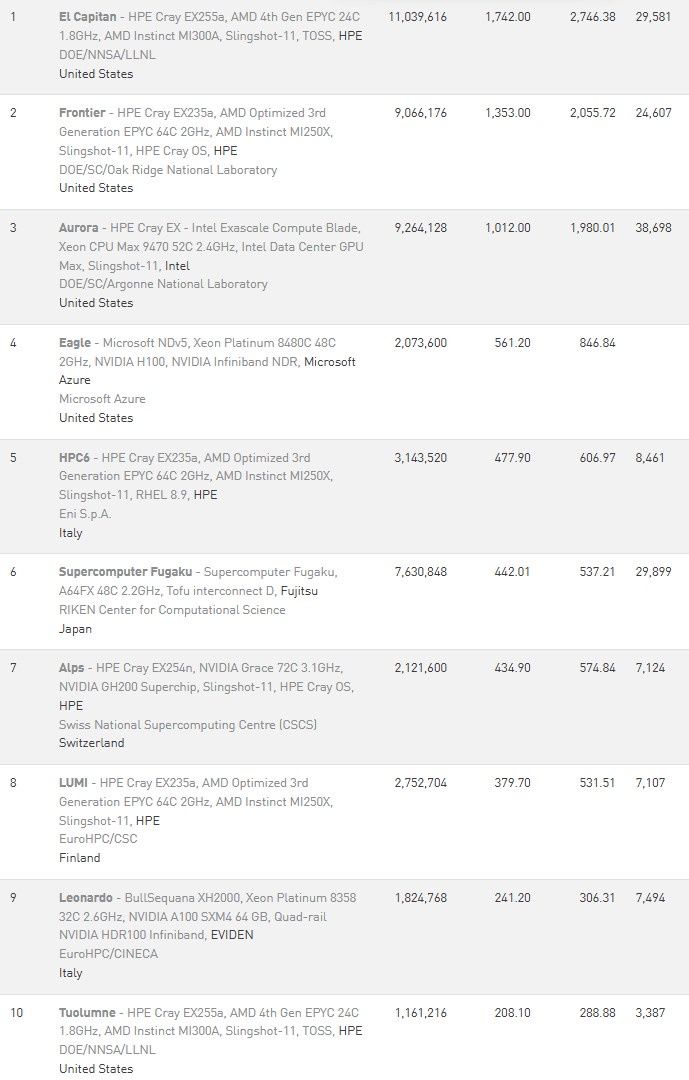Open the Leonardo system link
The width and height of the screenshot is (689, 1080).
tap(85, 898)
